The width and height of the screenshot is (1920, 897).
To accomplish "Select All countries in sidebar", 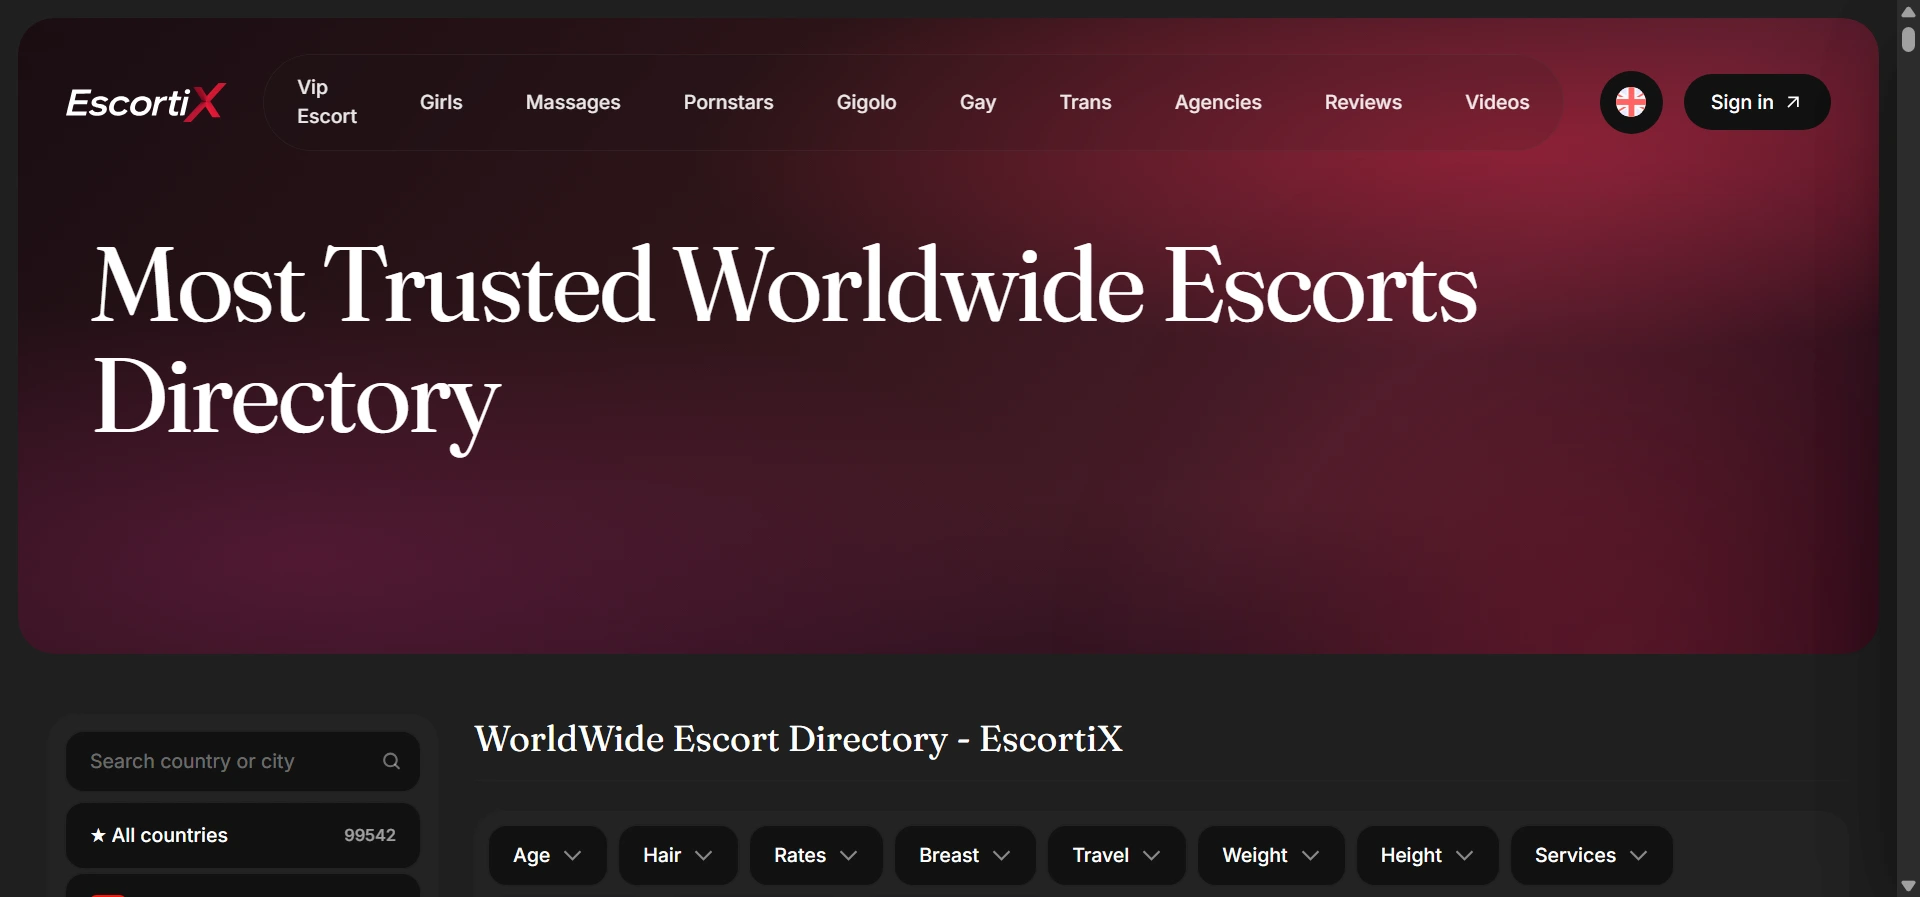I will point(243,835).
